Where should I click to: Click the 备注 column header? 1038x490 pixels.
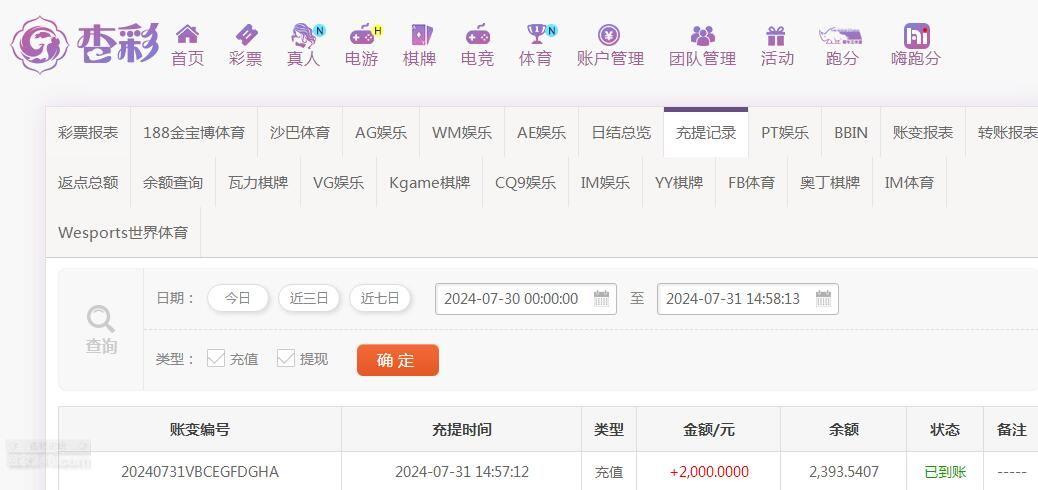tap(1011, 430)
